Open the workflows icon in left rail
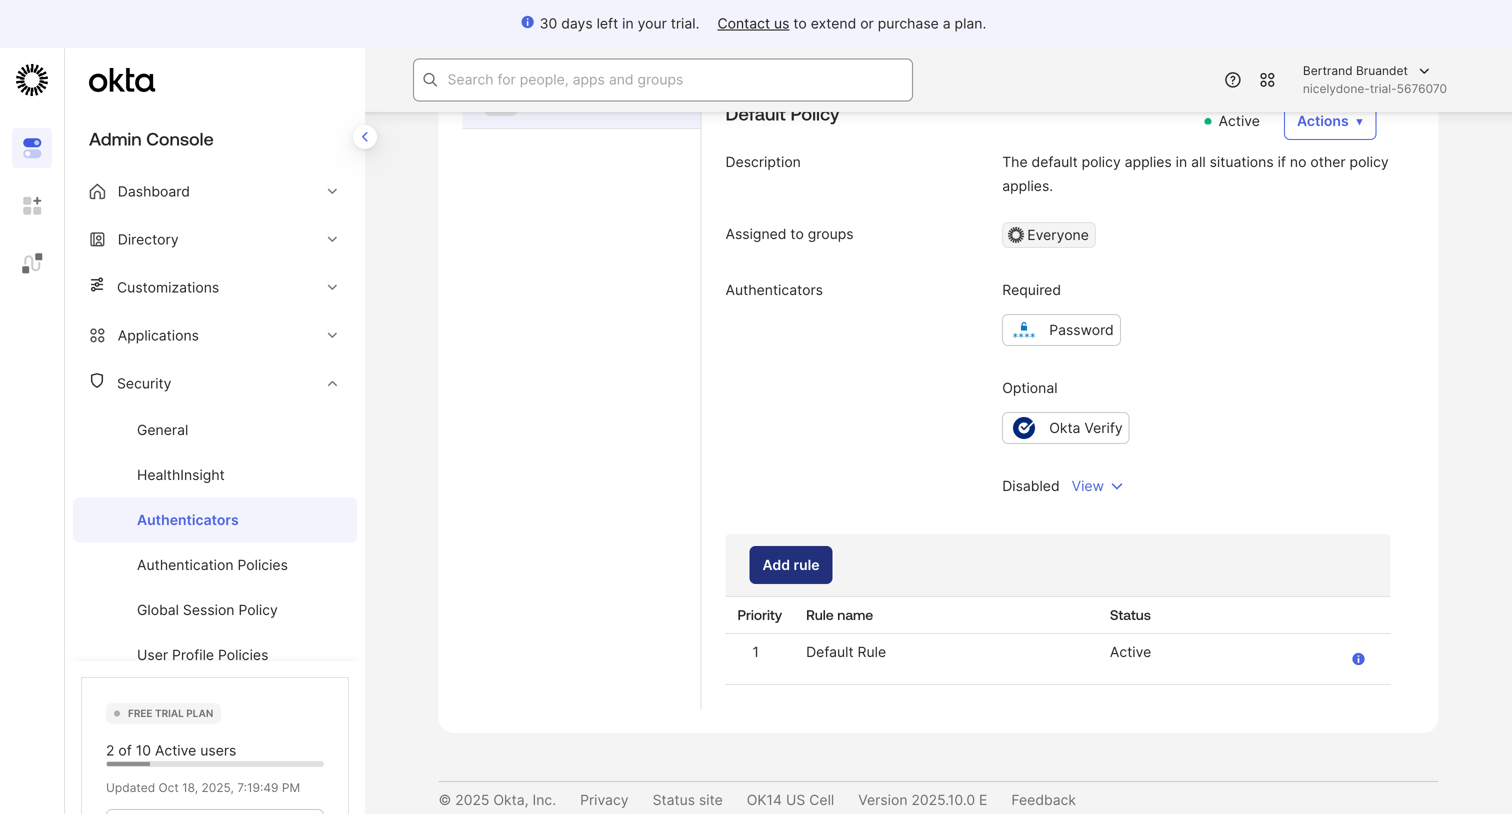1512x814 pixels. click(x=32, y=263)
